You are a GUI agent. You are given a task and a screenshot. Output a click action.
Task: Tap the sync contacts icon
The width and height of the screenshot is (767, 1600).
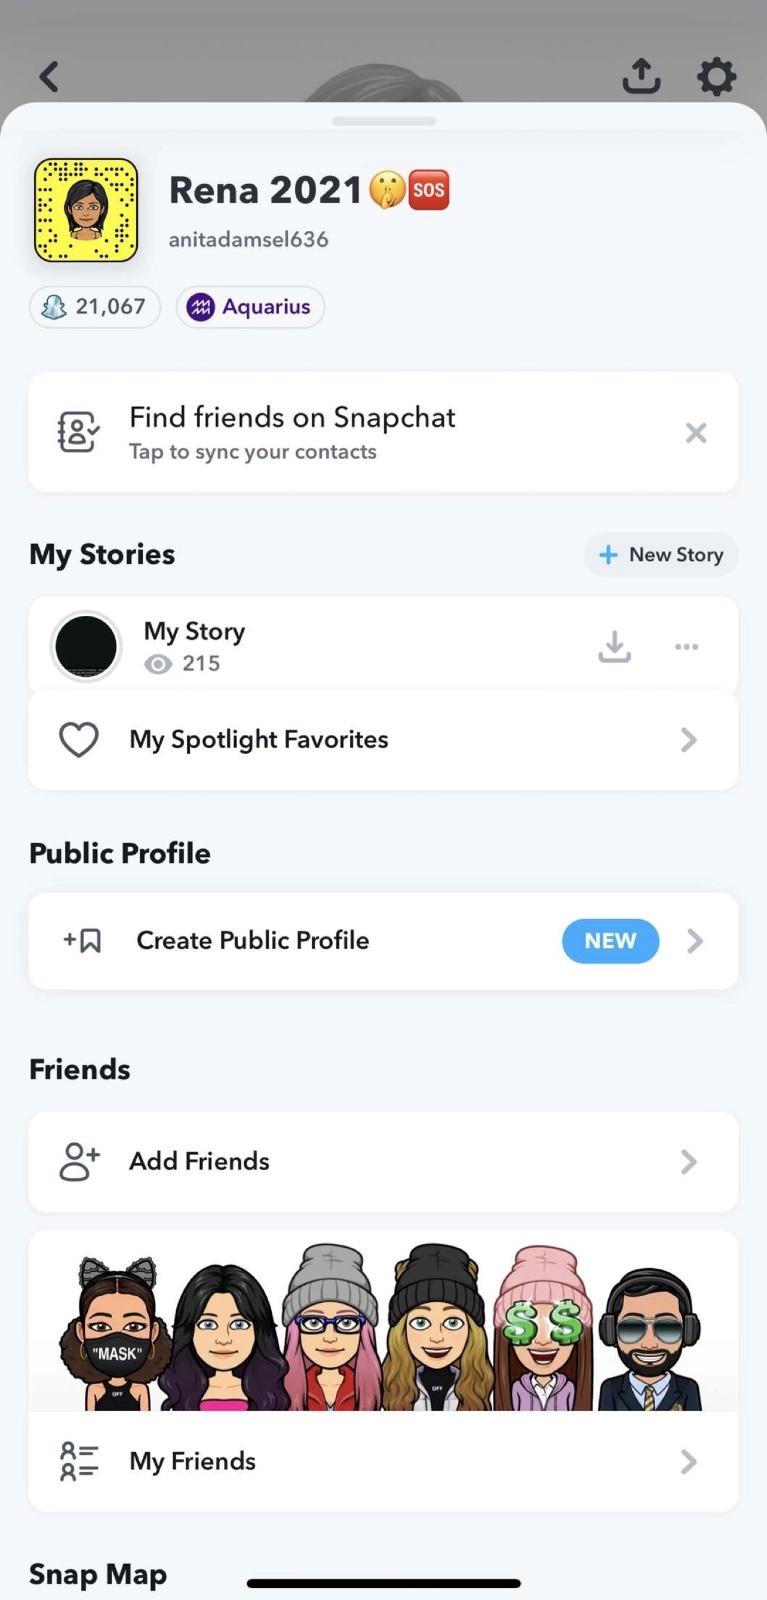[x=78, y=432]
